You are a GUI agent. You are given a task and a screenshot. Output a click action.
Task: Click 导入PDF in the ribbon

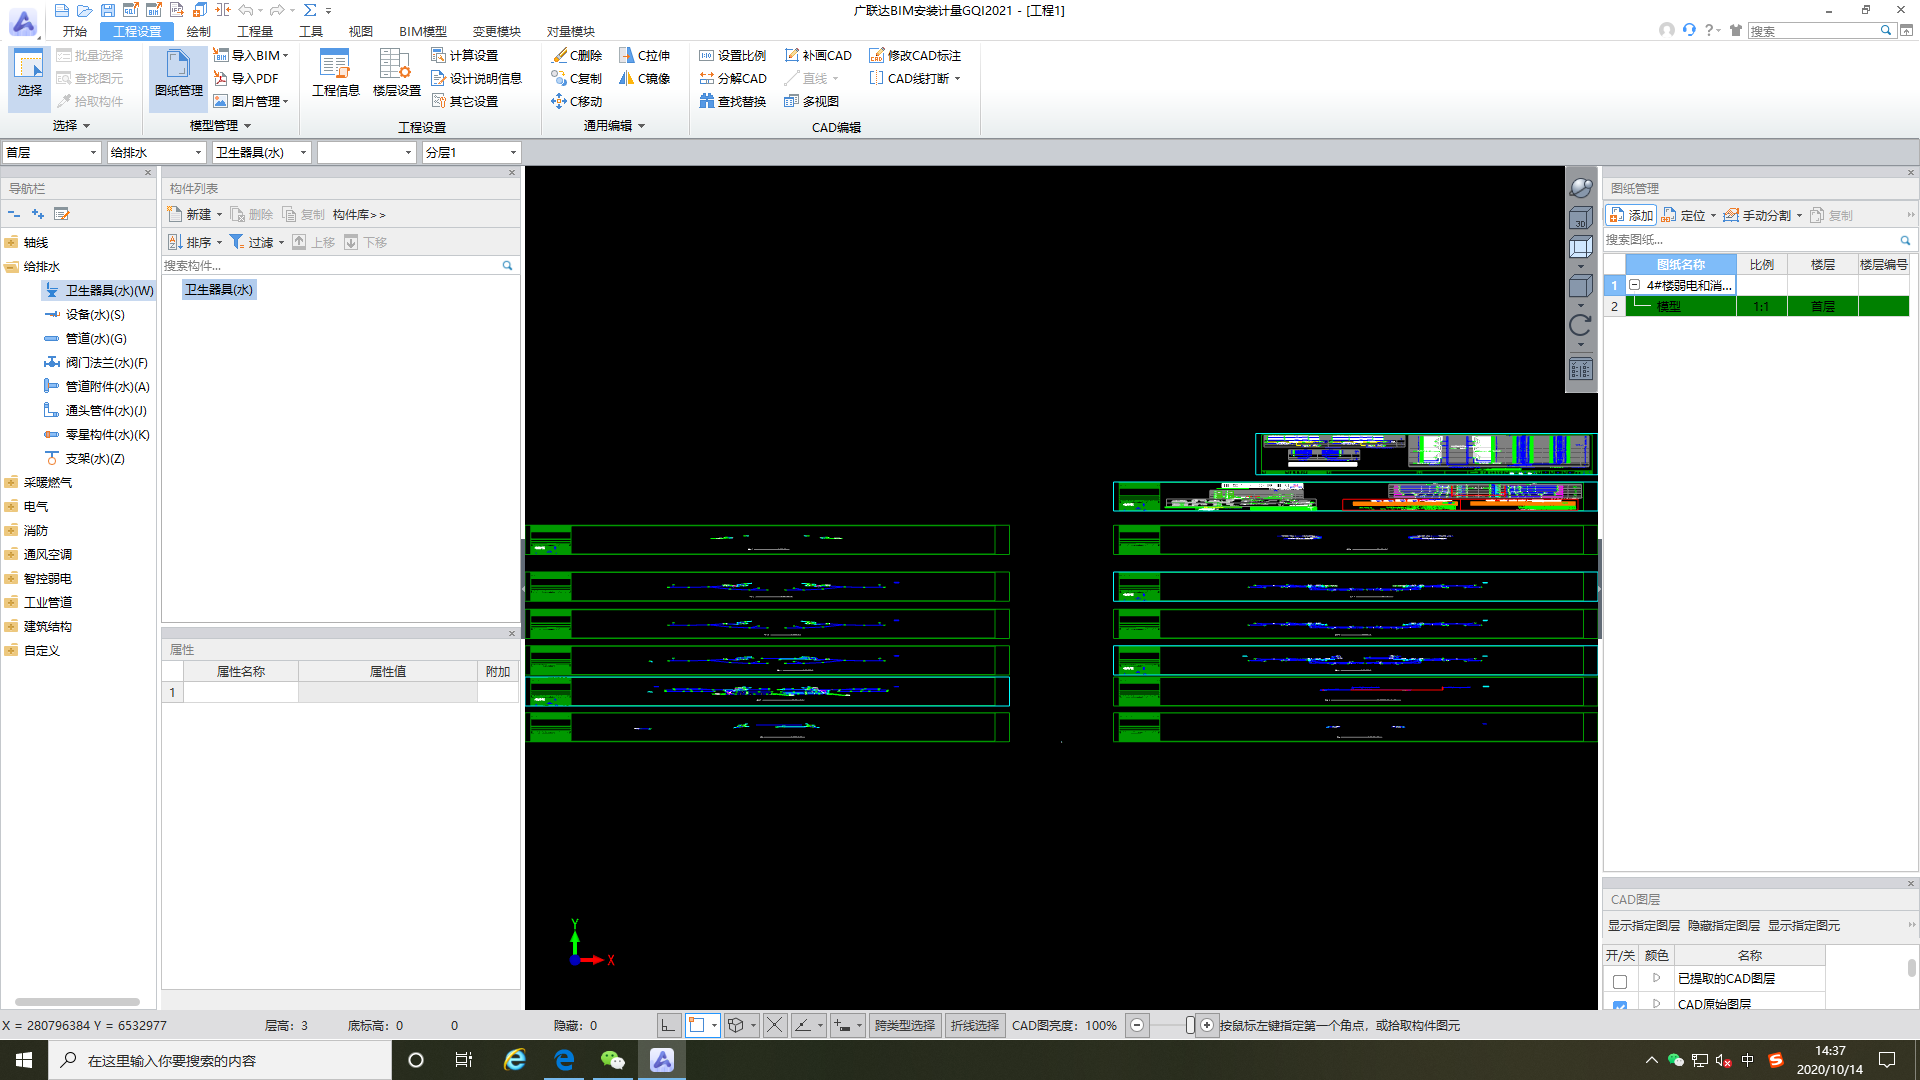click(246, 78)
